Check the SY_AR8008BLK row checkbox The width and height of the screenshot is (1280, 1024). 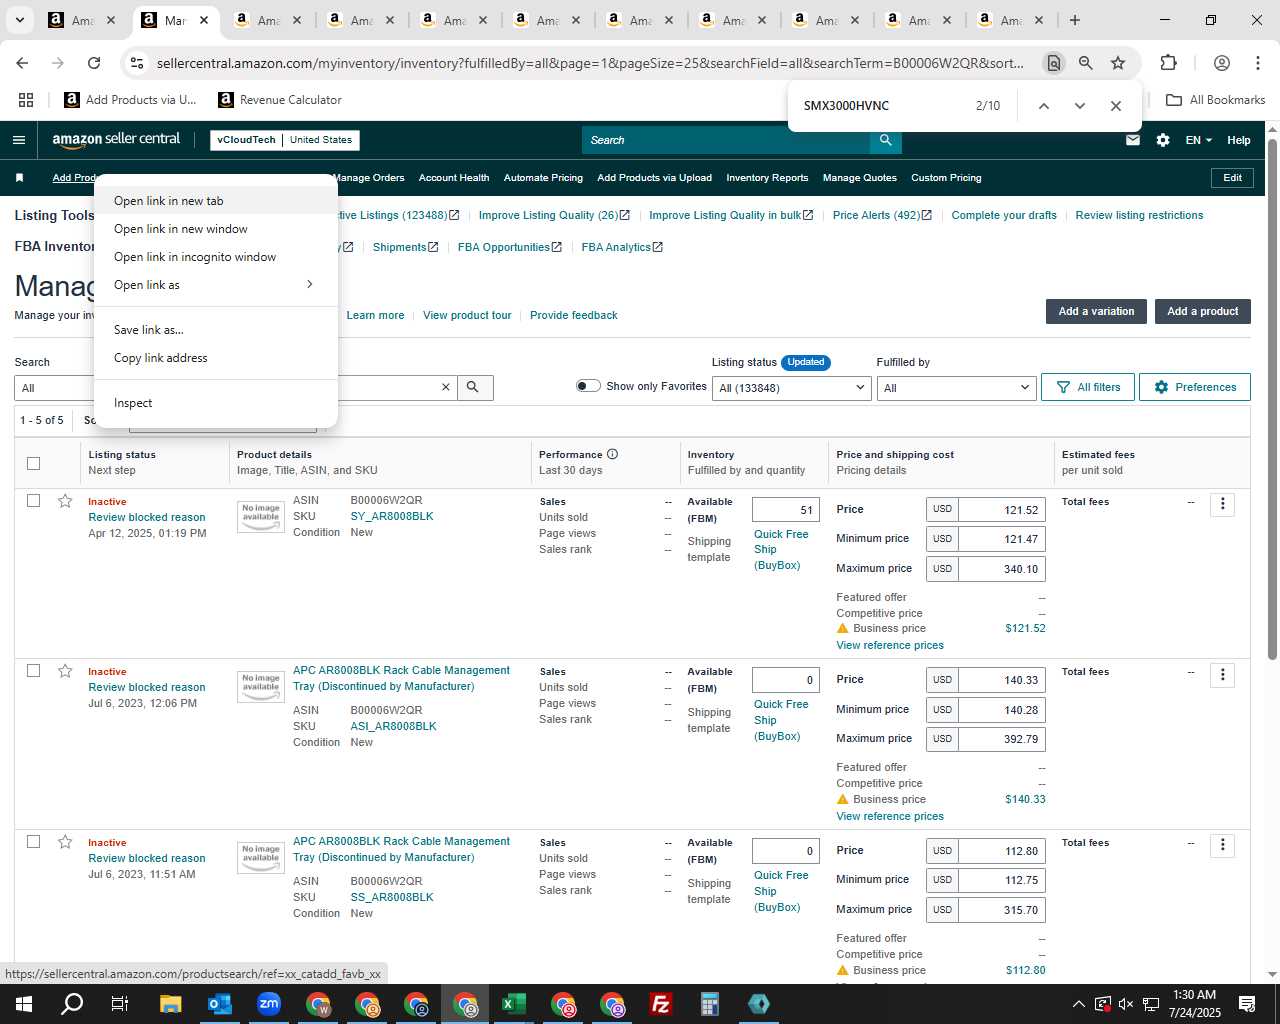pos(33,500)
